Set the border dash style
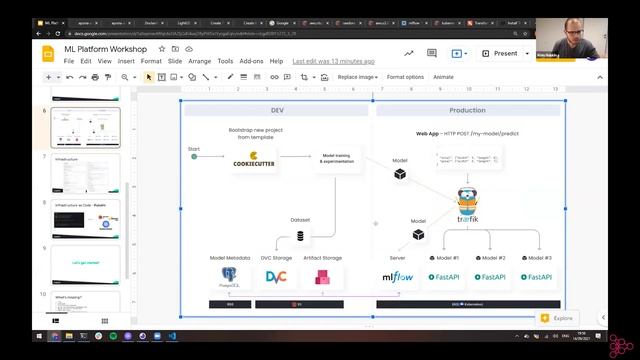Screen dimensions: 640x360 pos(257,77)
